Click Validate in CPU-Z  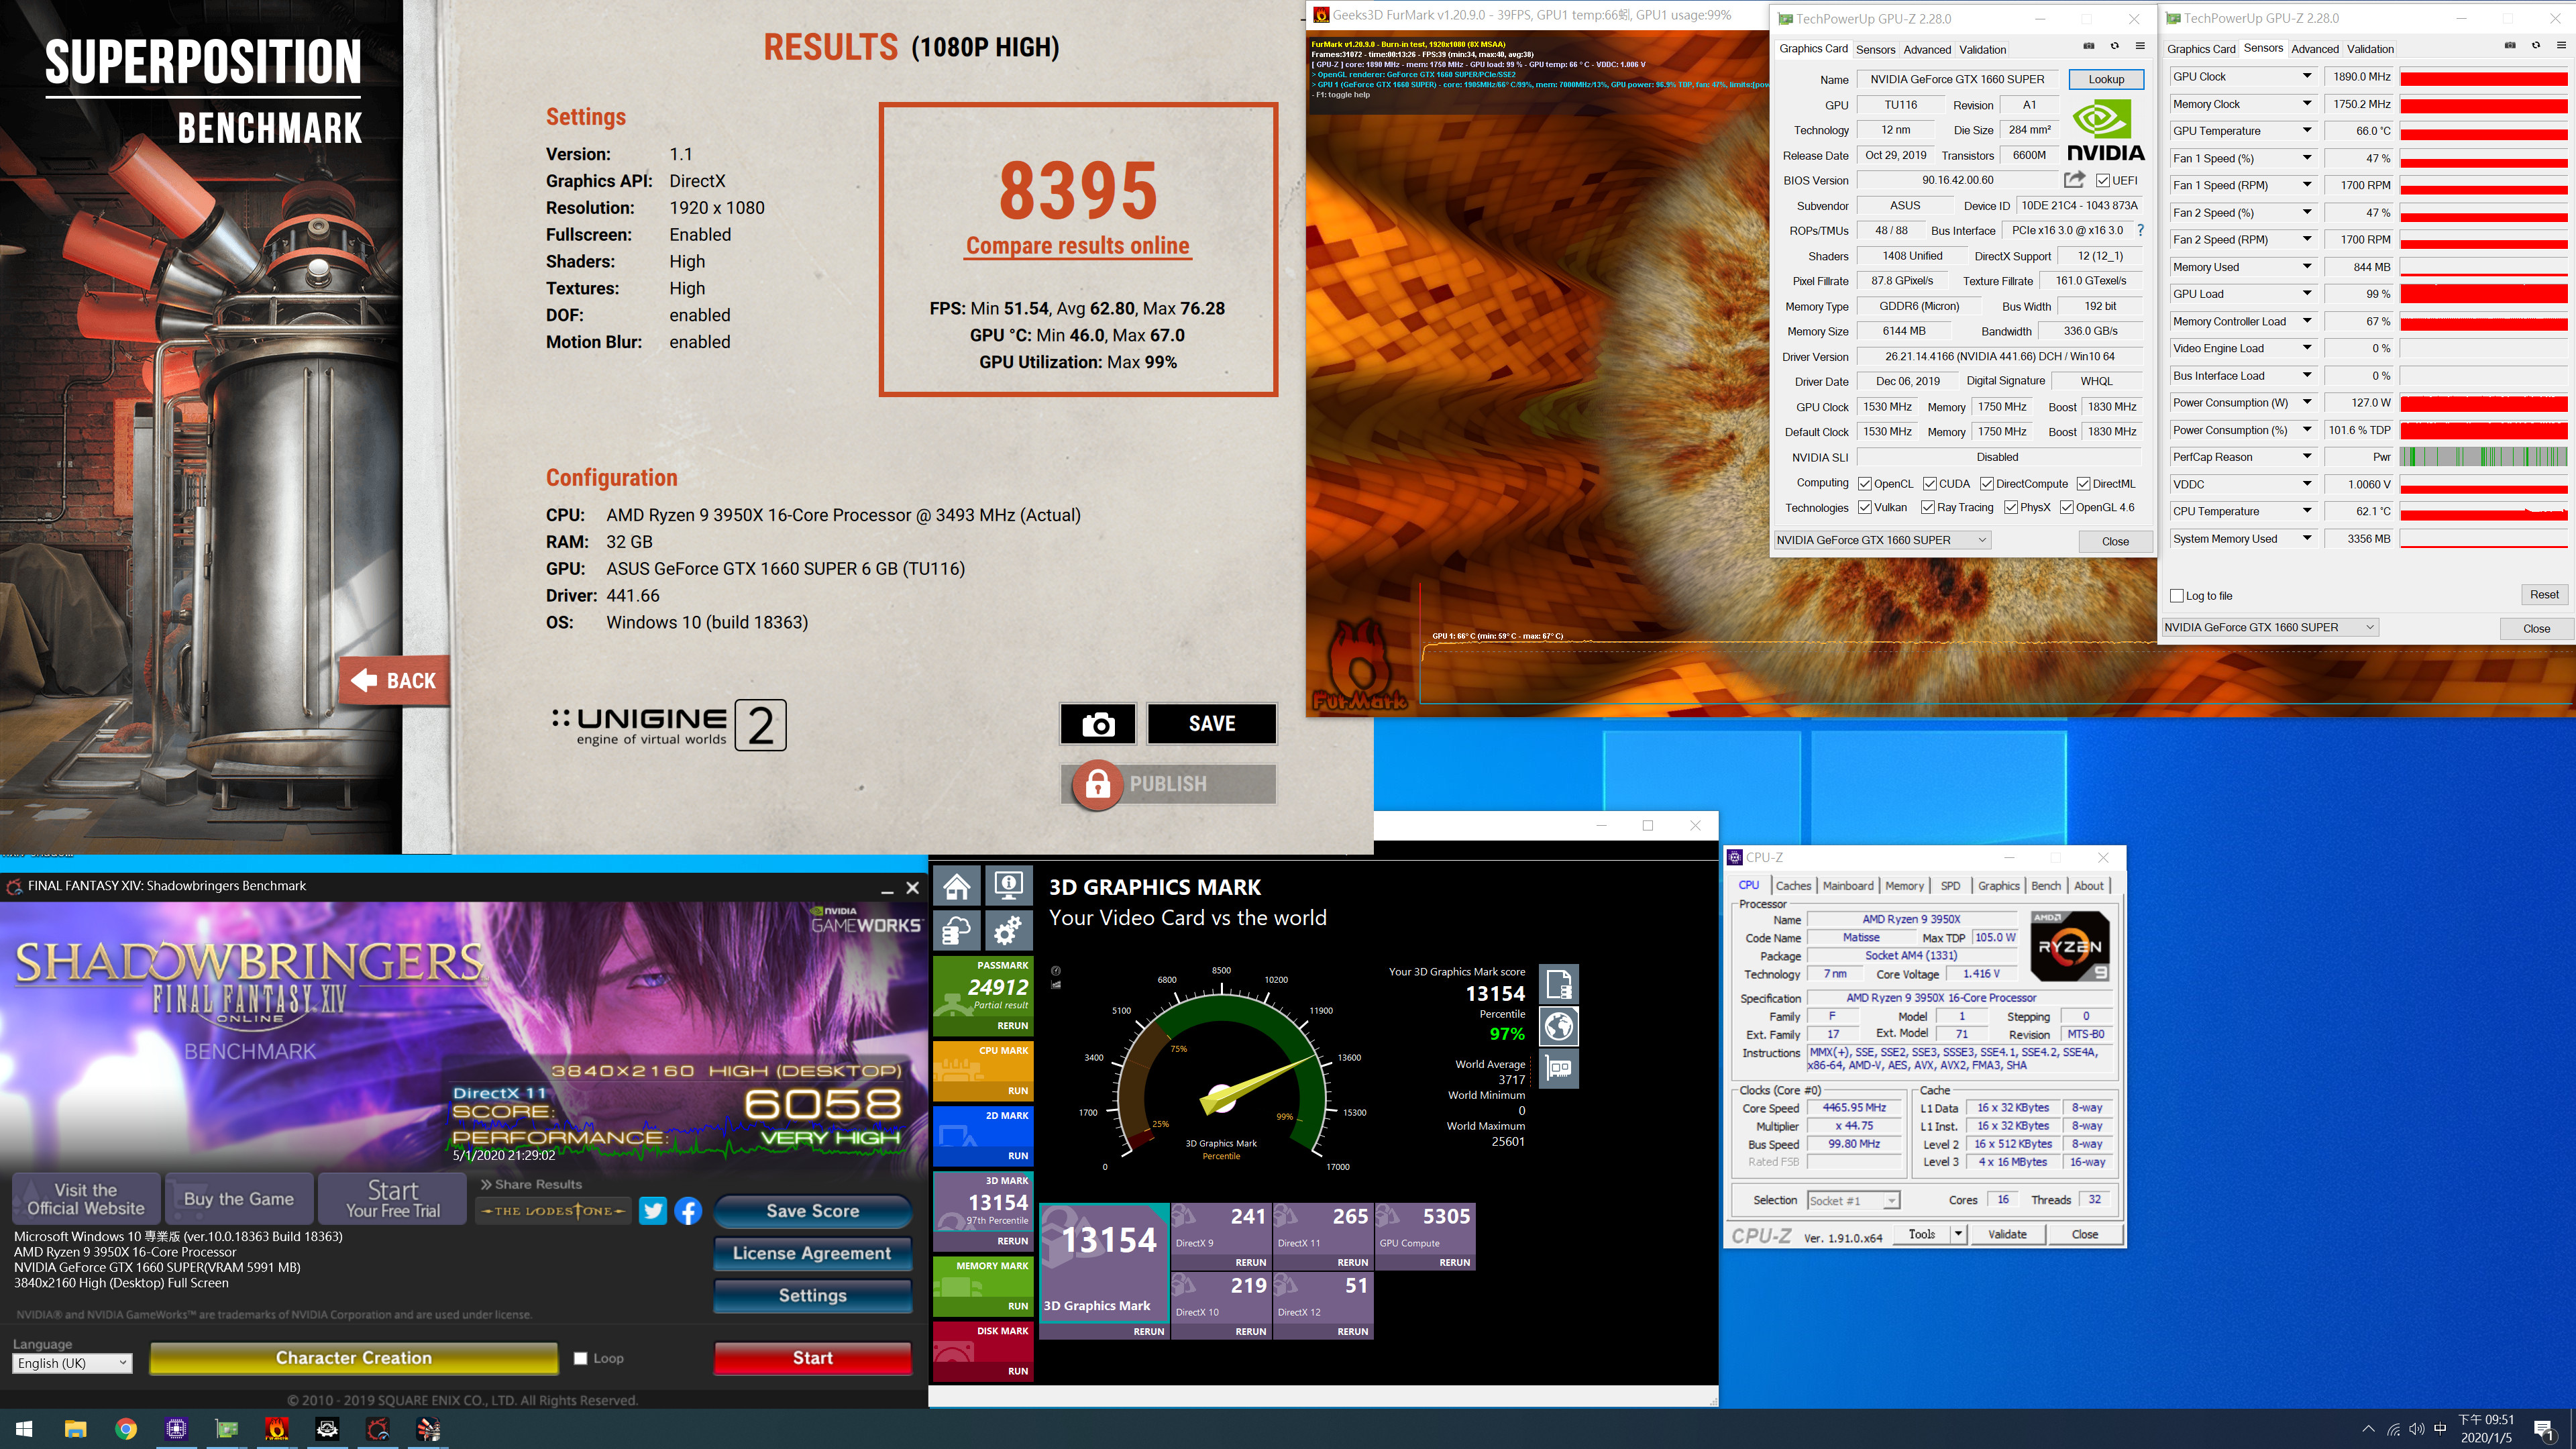coord(2007,1234)
